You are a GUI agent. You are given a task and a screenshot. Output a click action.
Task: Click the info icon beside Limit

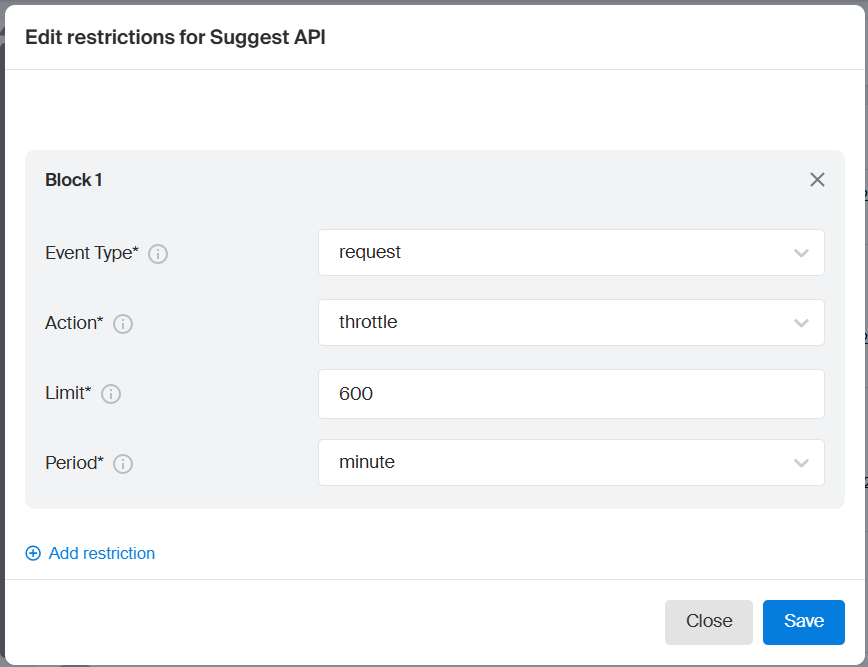111,394
